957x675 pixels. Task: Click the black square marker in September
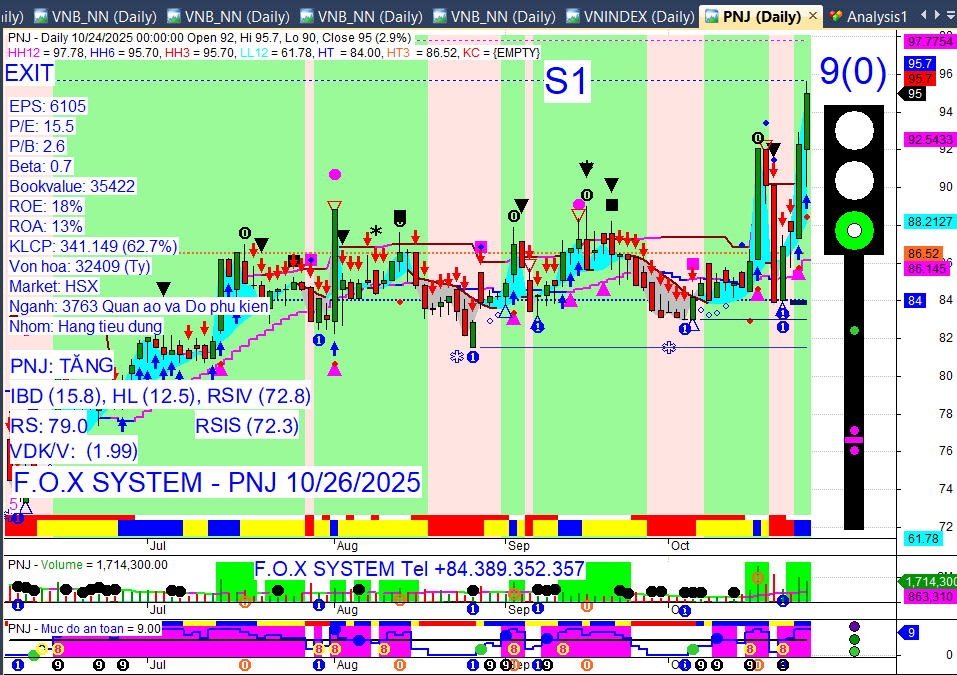(612, 205)
